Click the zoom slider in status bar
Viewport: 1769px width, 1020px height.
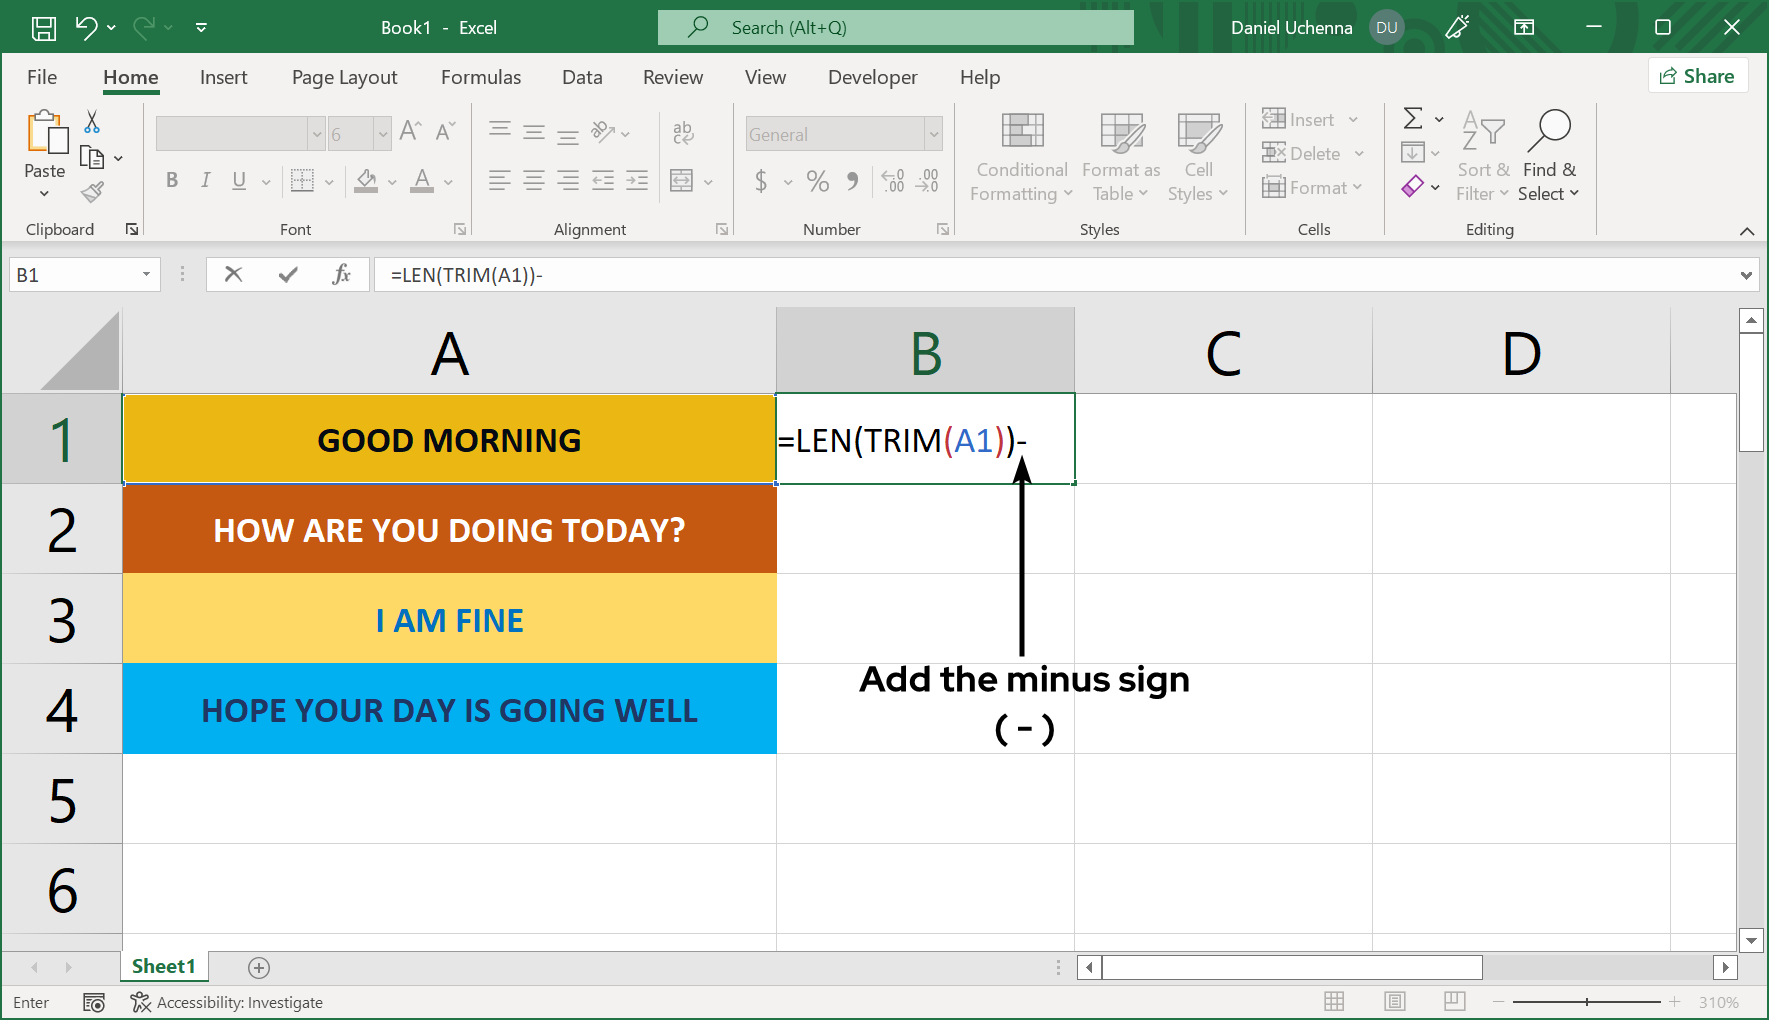pos(1586,1001)
